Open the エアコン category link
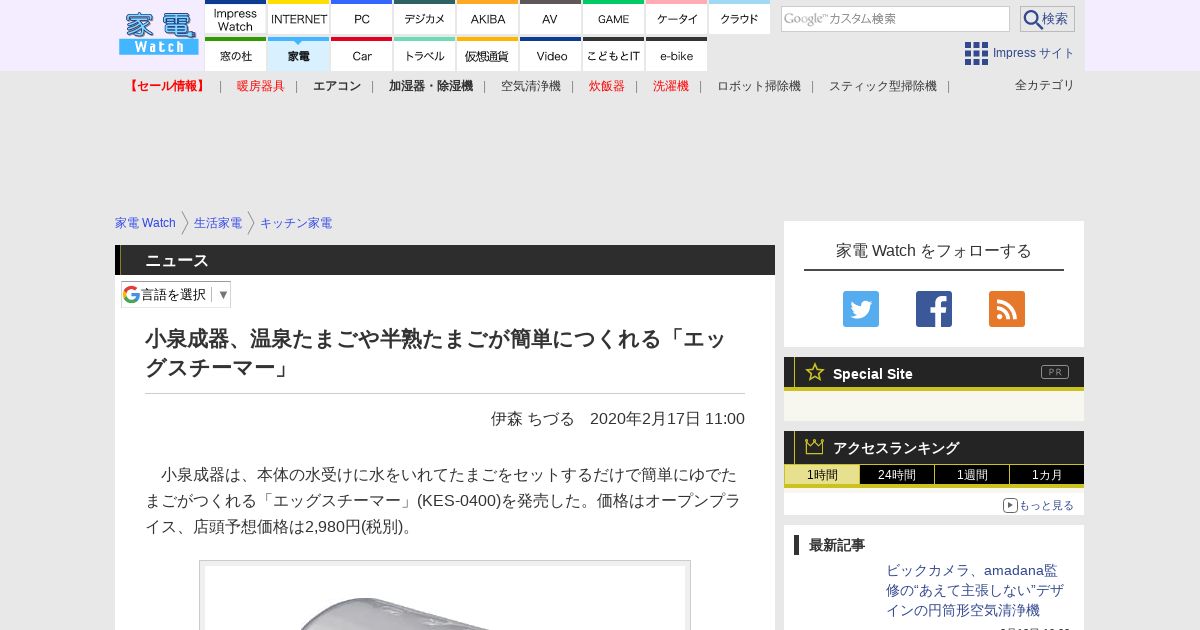This screenshot has width=1200, height=630. pos(337,86)
